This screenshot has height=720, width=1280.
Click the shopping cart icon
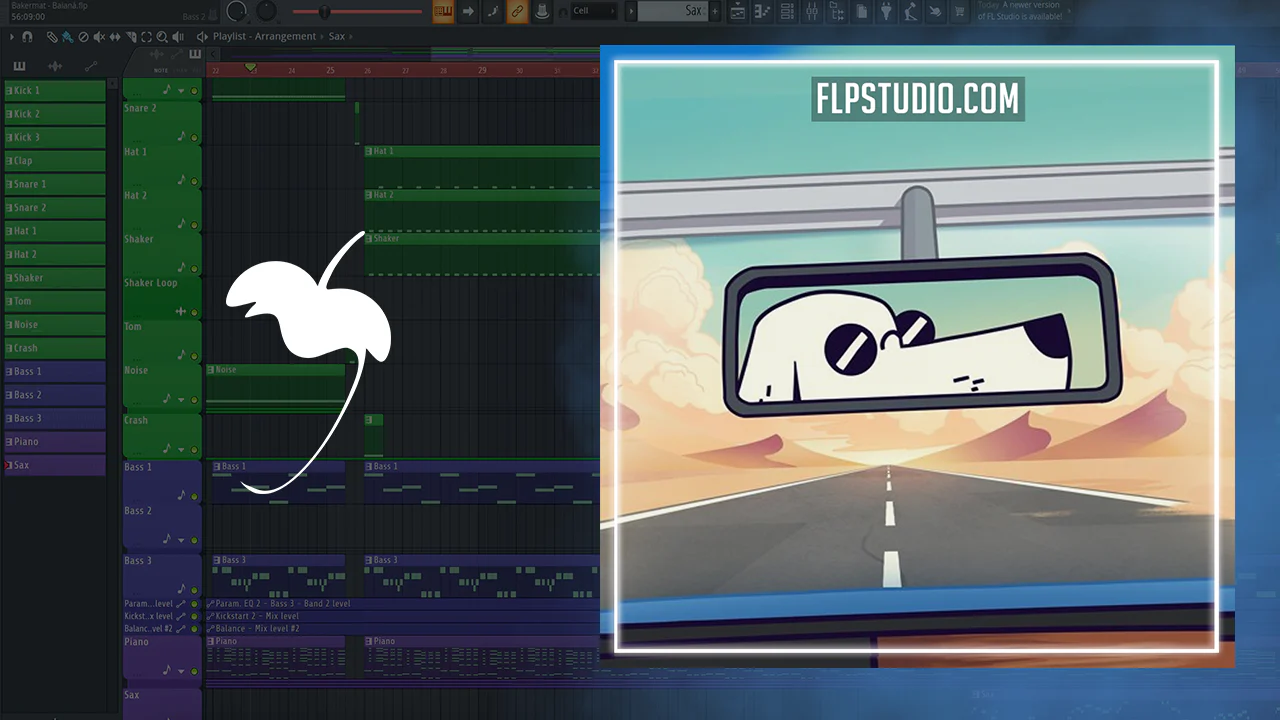pyautogui.click(x=960, y=12)
